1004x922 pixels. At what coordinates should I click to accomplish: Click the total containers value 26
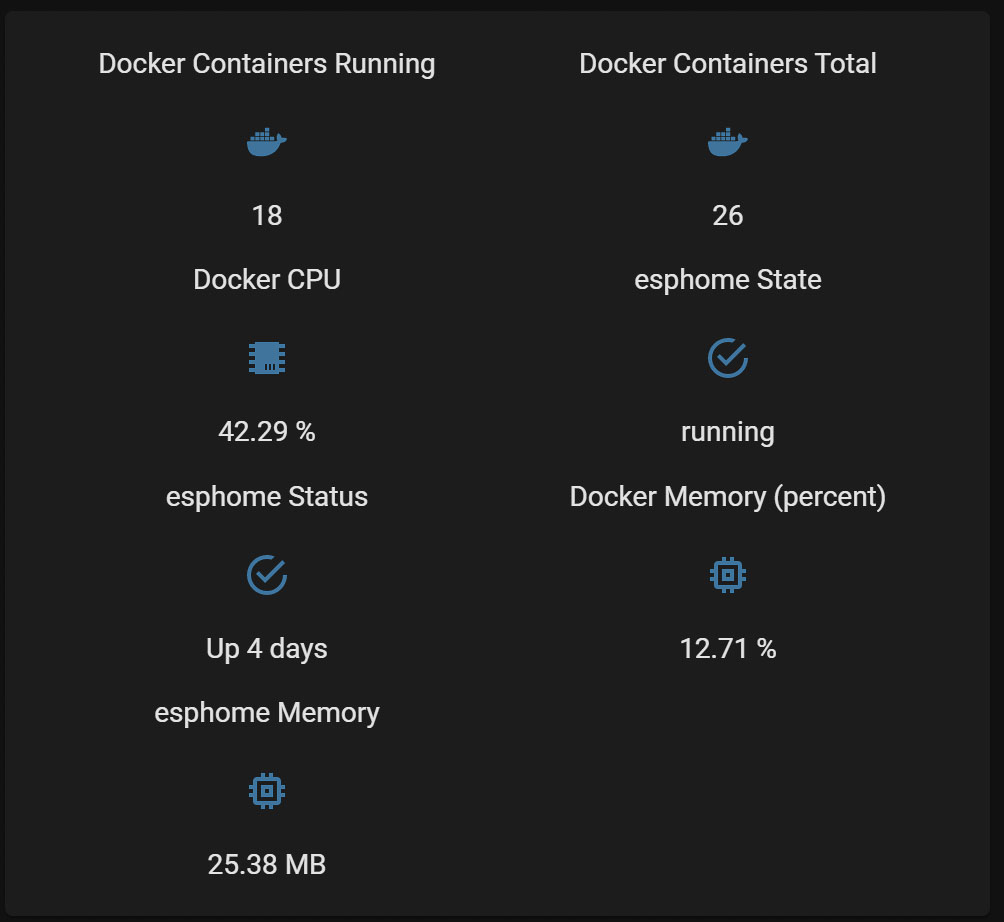[x=728, y=216]
